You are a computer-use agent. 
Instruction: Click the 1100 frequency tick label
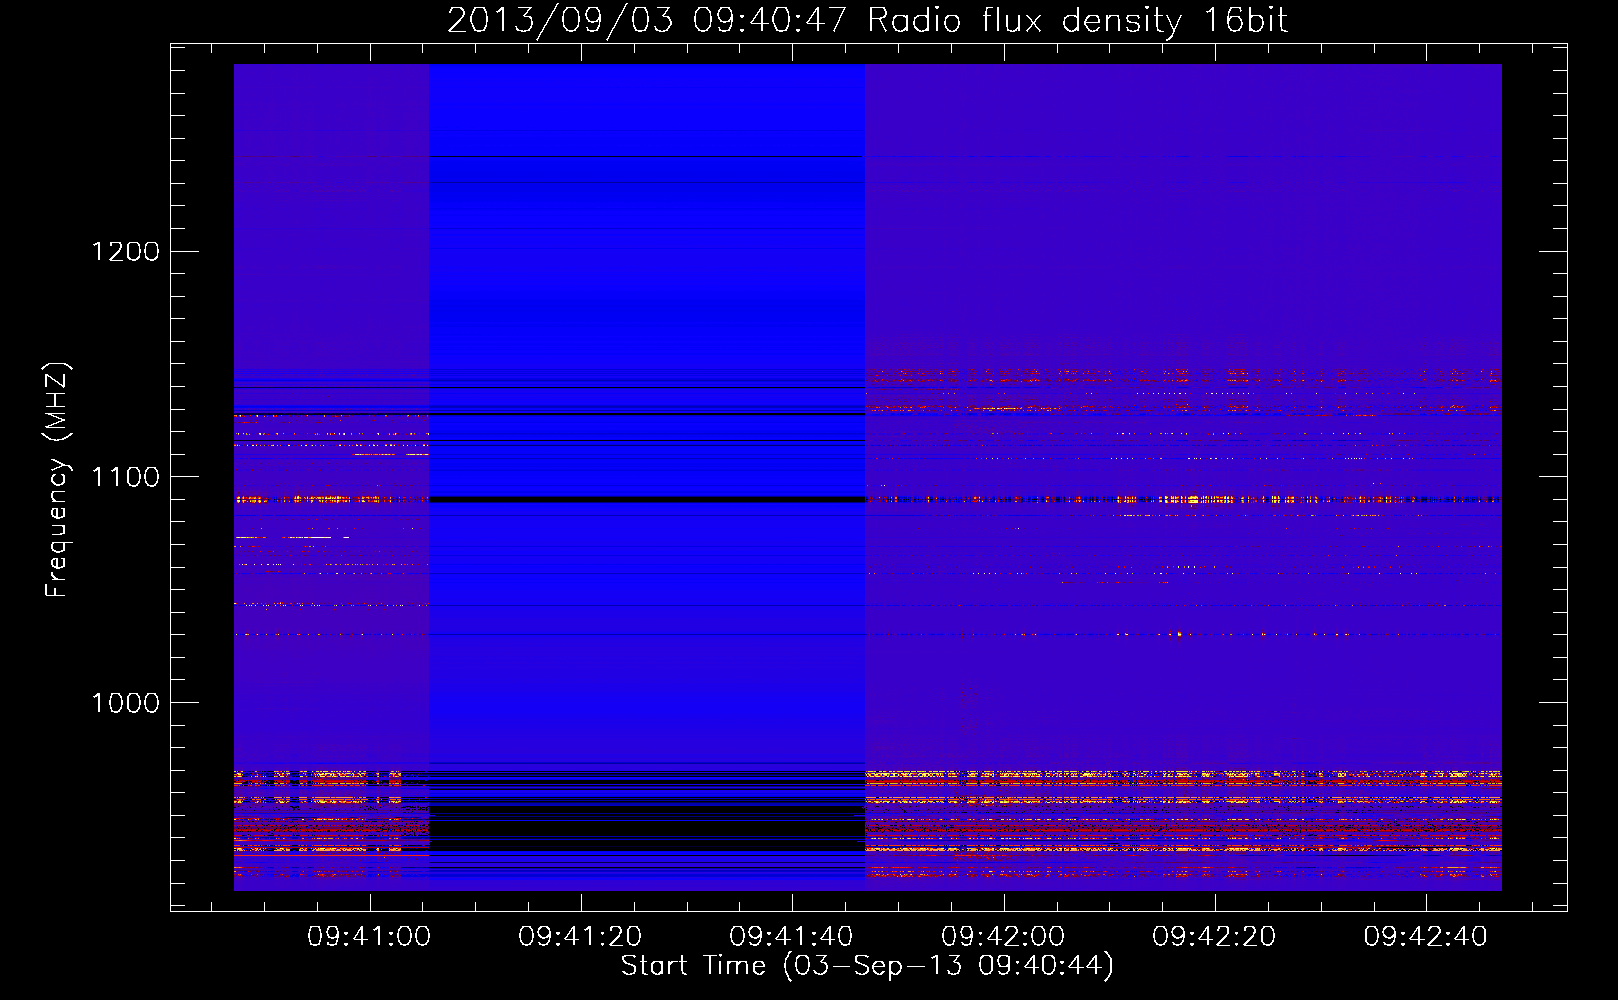[126, 477]
